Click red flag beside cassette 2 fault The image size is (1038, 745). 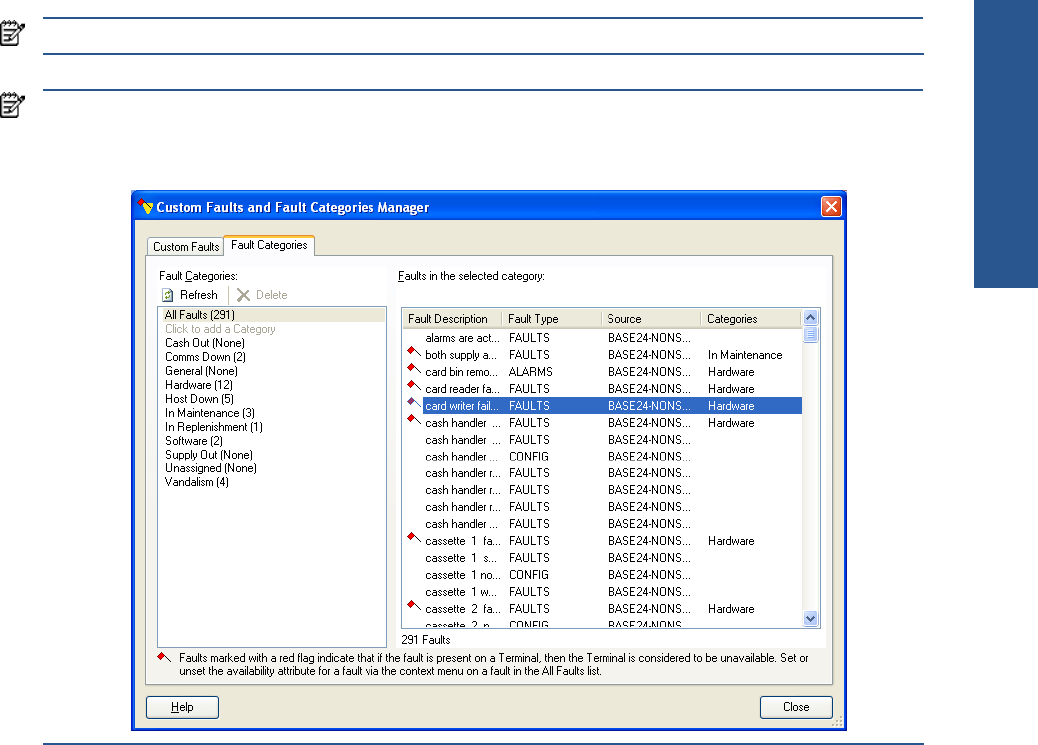click(x=412, y=607)
